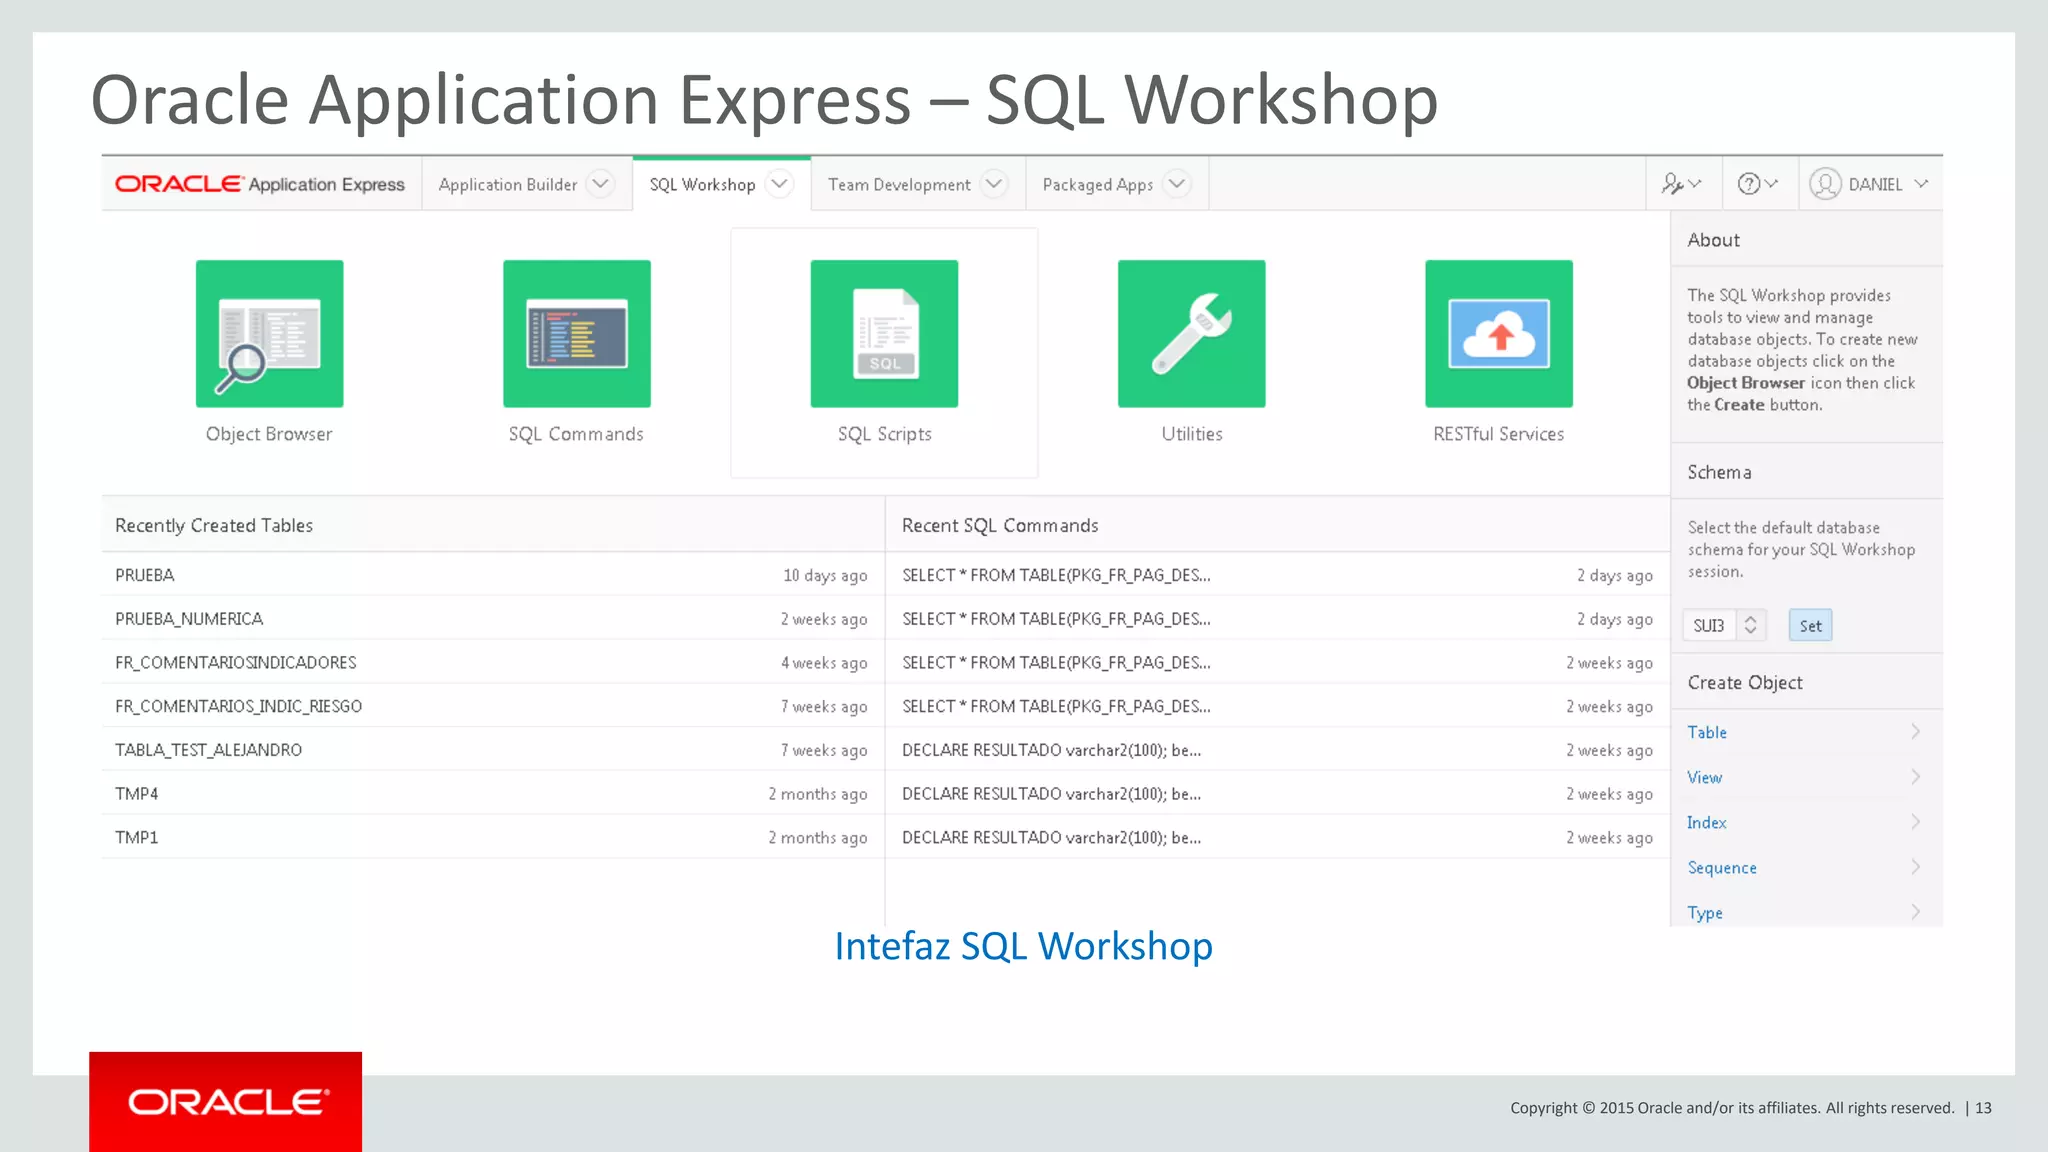
Task: Expand the SQL Workshop dropdown arrow
Action: coord(779,184)
